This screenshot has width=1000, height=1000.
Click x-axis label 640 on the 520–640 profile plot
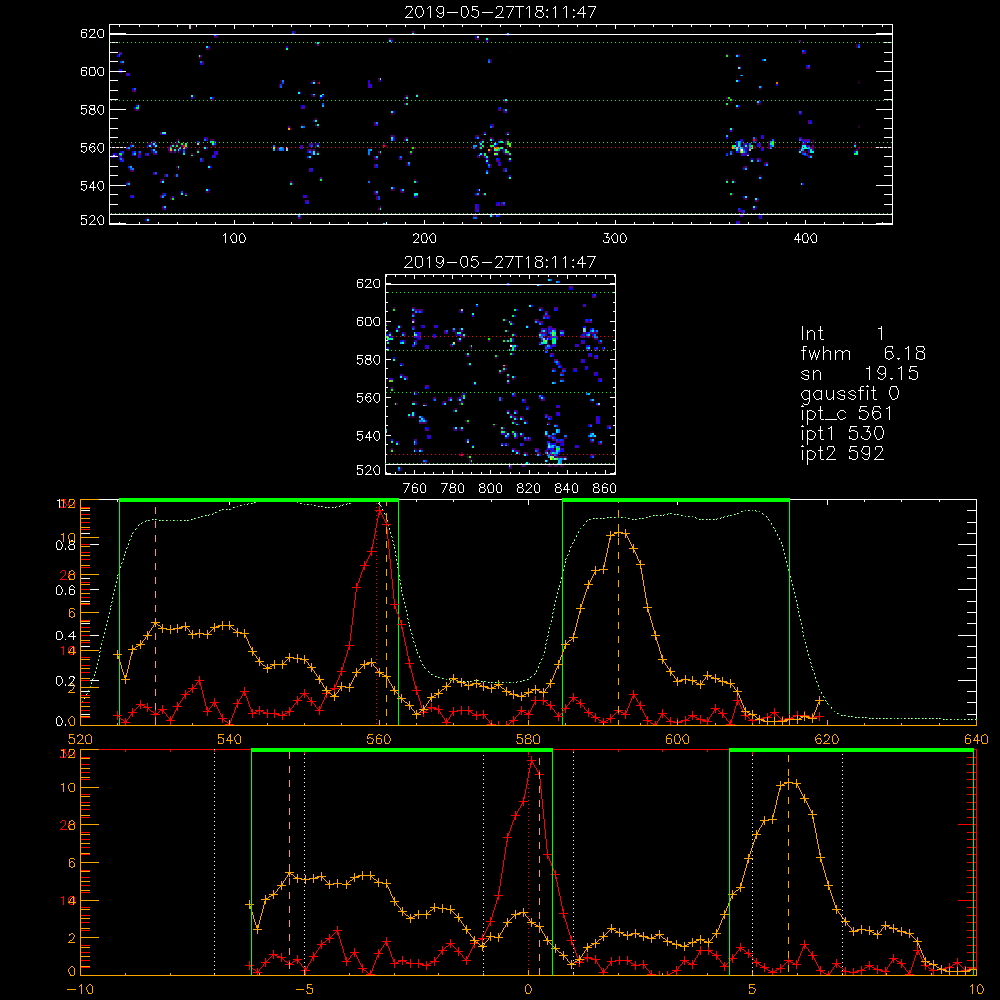[976, 740]
